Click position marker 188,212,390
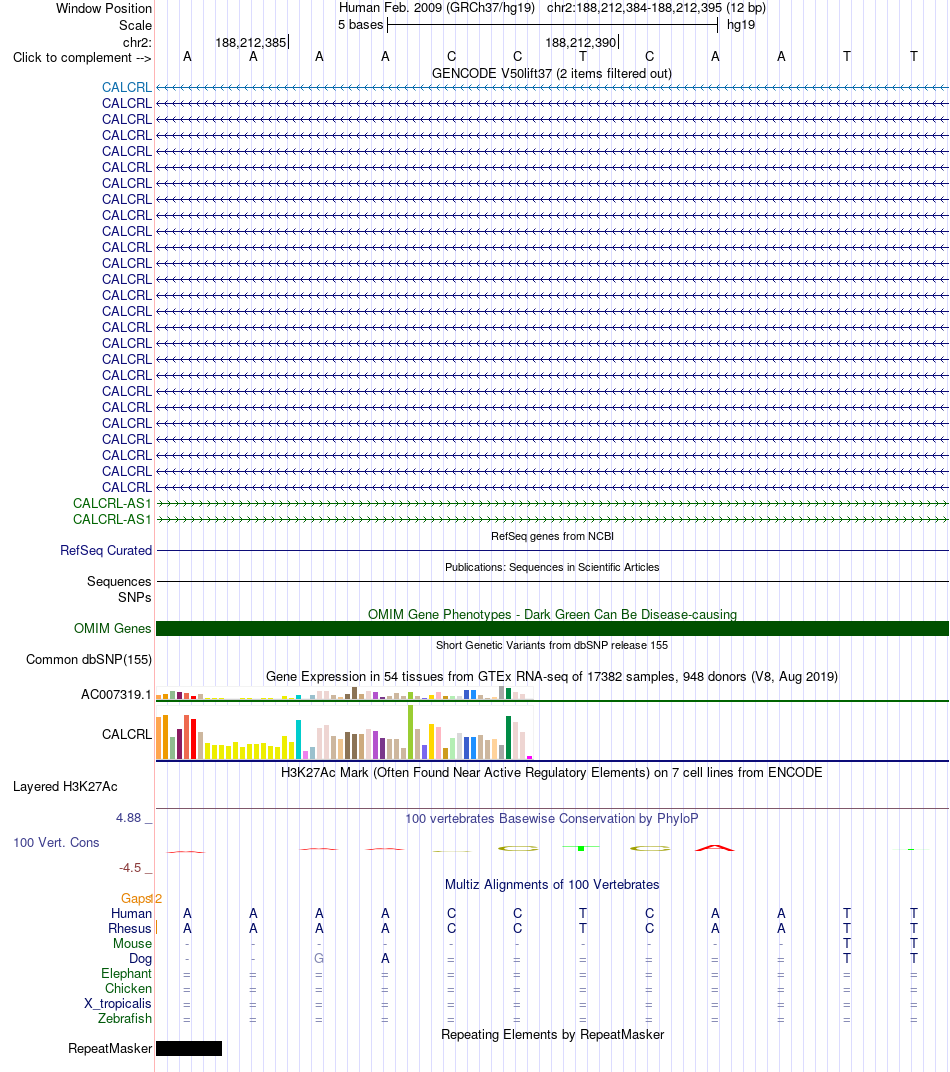Image resolution: width=950 pixels, height=1072 pixels. [581, 42]
